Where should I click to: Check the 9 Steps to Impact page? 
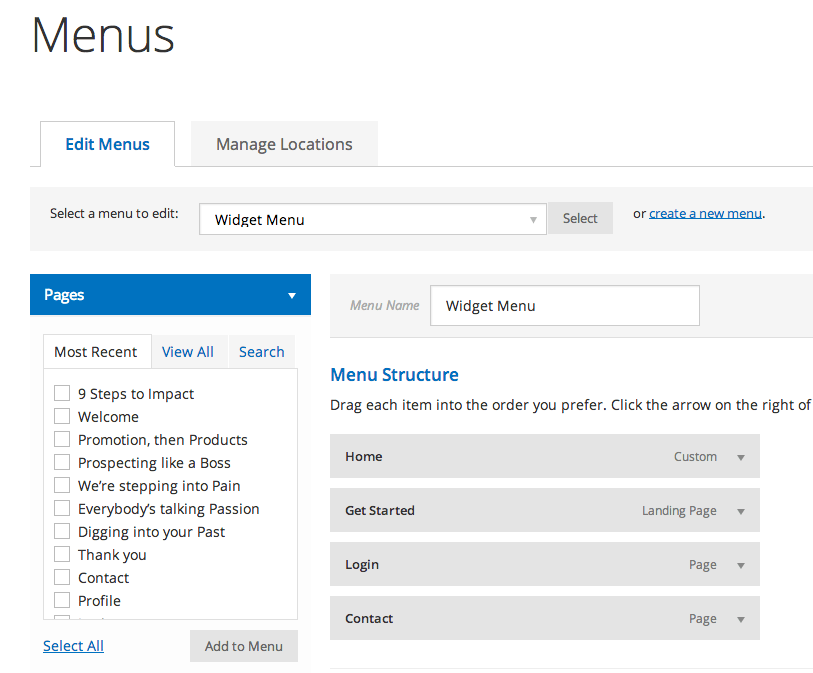[x=62, y=393]
